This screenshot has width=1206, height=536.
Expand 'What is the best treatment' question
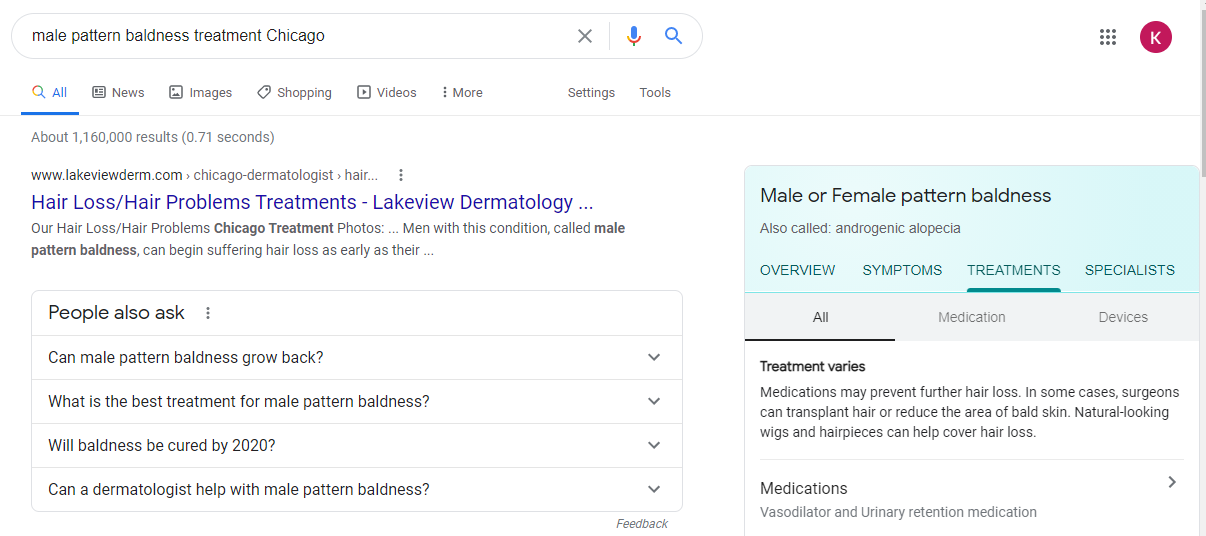(654, 401)
